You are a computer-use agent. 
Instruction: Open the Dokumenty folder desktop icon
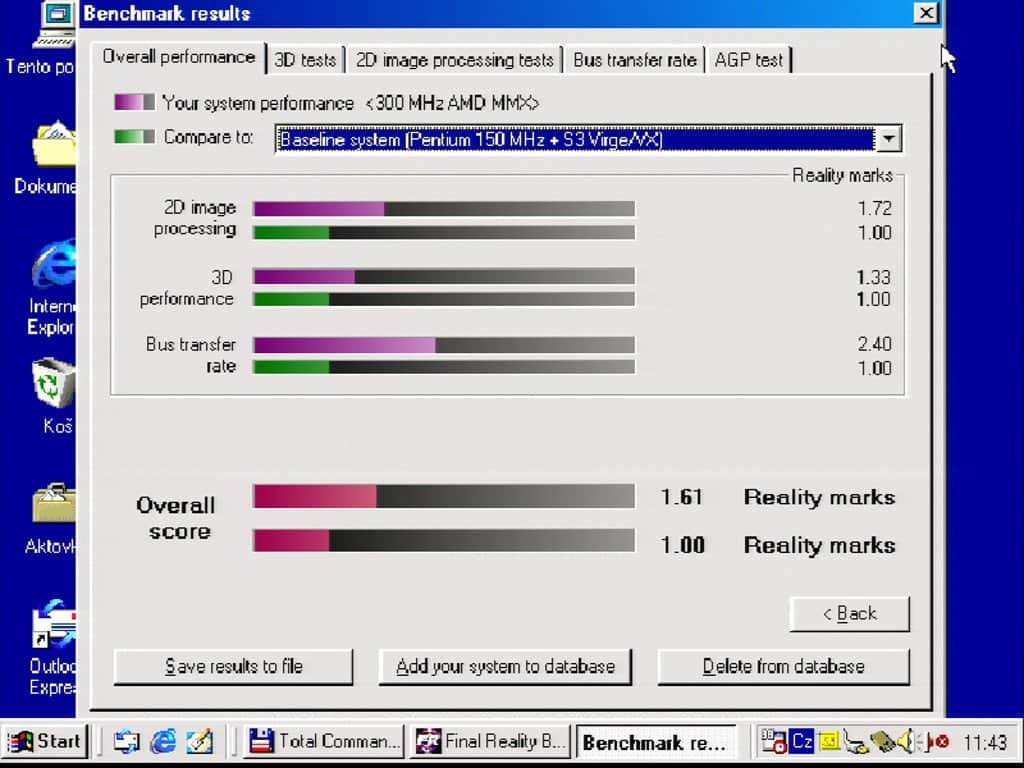point(54,142)
